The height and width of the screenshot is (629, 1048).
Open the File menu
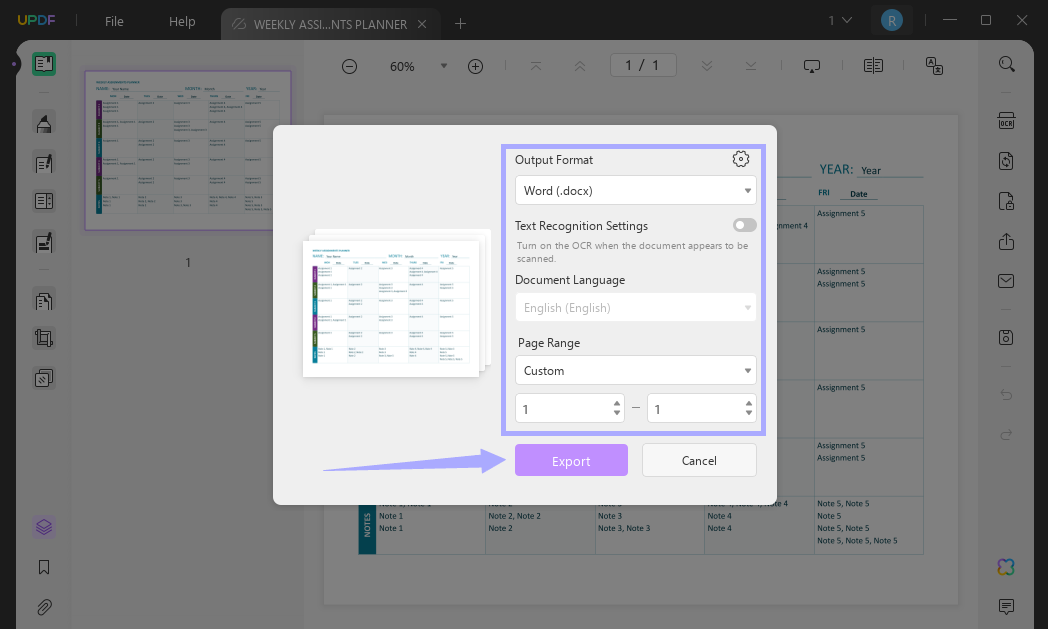coord(113,21)
